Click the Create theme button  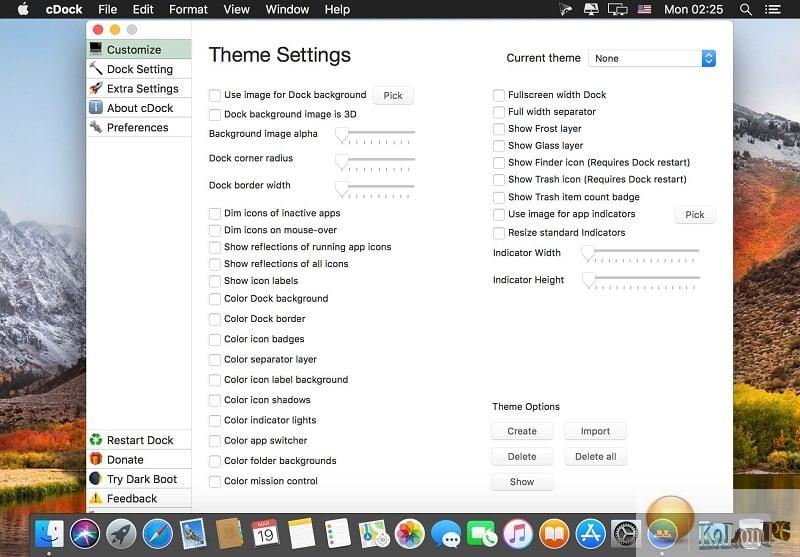(x=522, y=431)
